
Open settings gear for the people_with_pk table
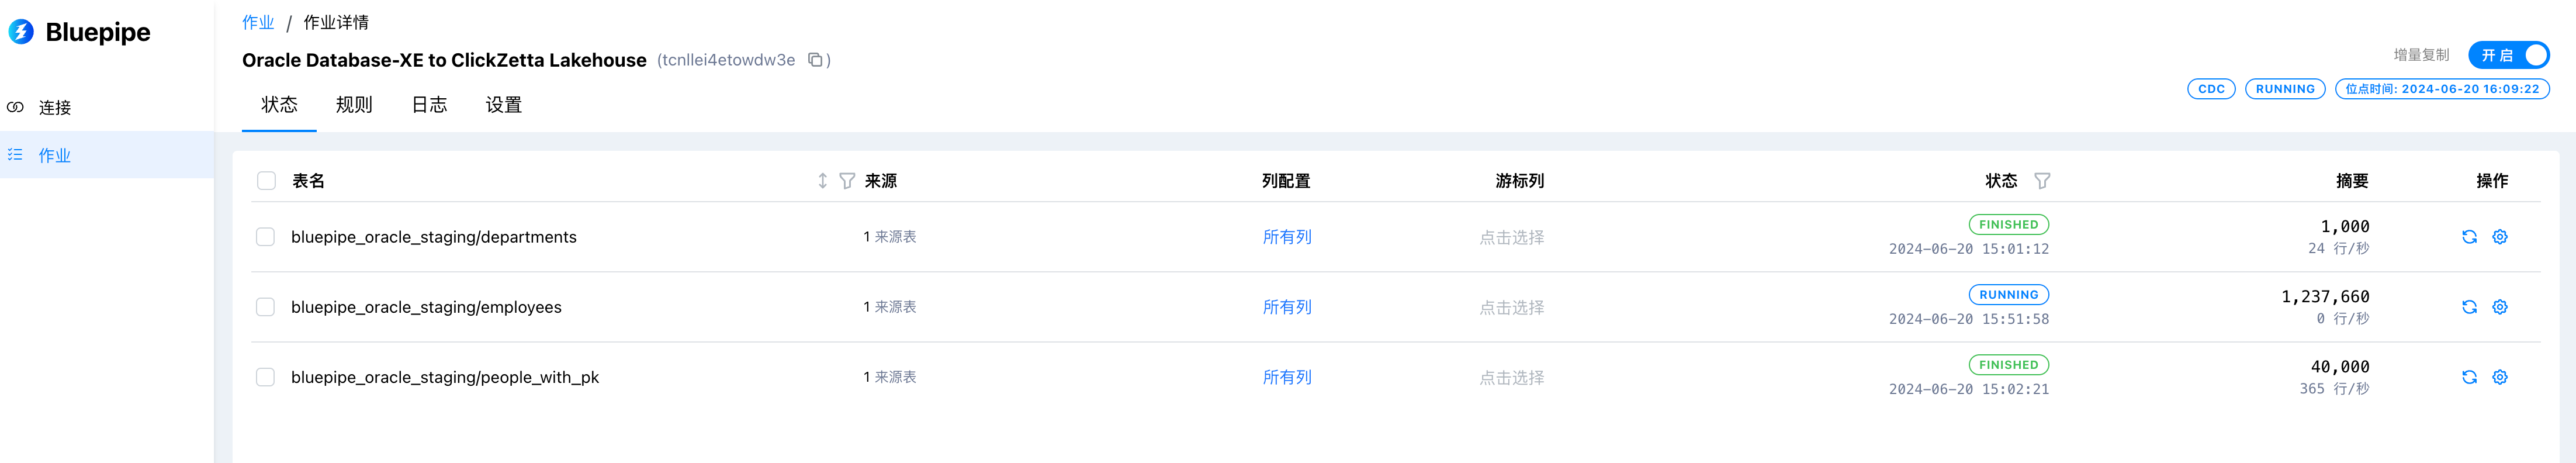click(2499, 377)
